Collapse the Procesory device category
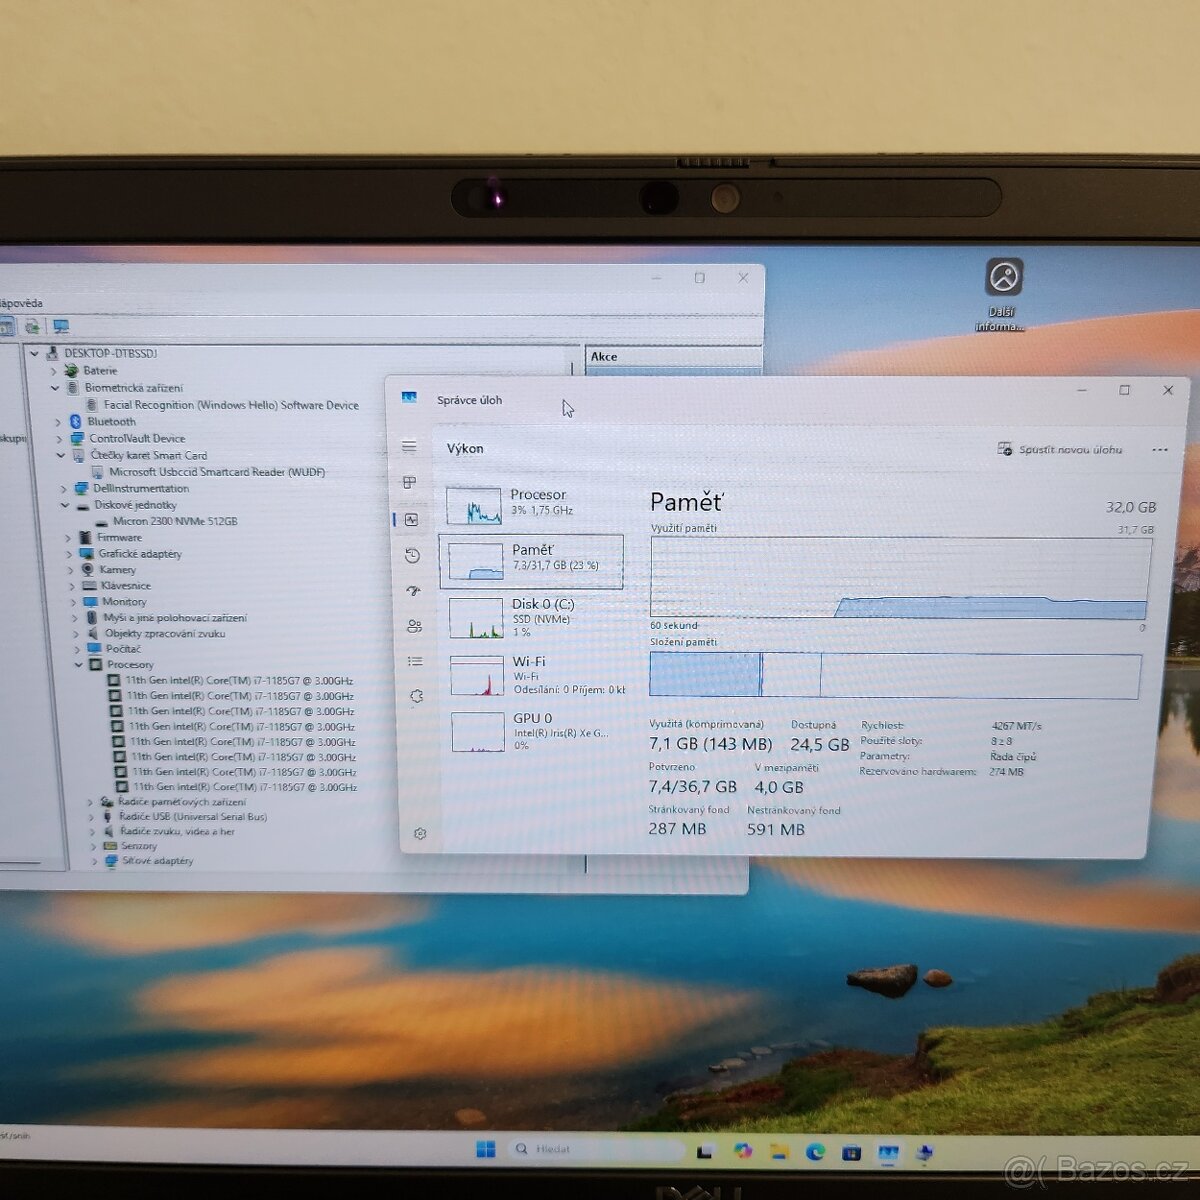Viewport: 1200px width, 1200px height. pos(79,664)
